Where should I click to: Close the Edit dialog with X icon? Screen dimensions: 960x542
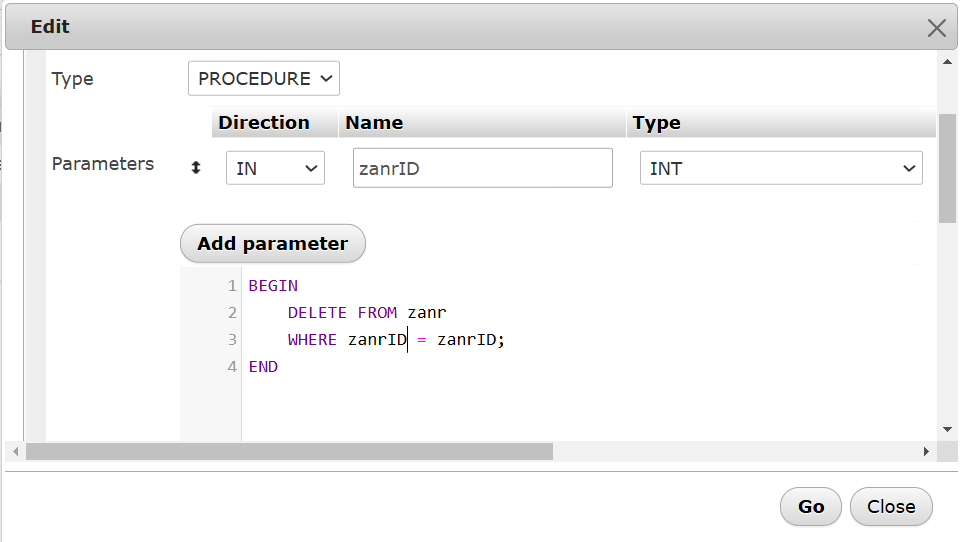(x=936, y=28)
